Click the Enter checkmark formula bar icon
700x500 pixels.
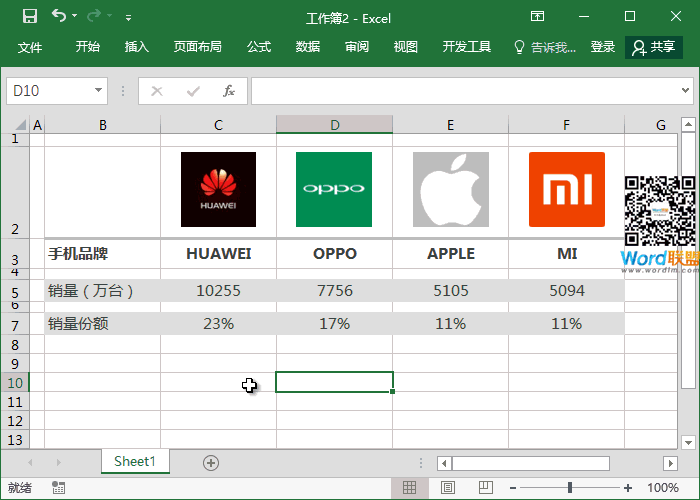coord(193,91)
